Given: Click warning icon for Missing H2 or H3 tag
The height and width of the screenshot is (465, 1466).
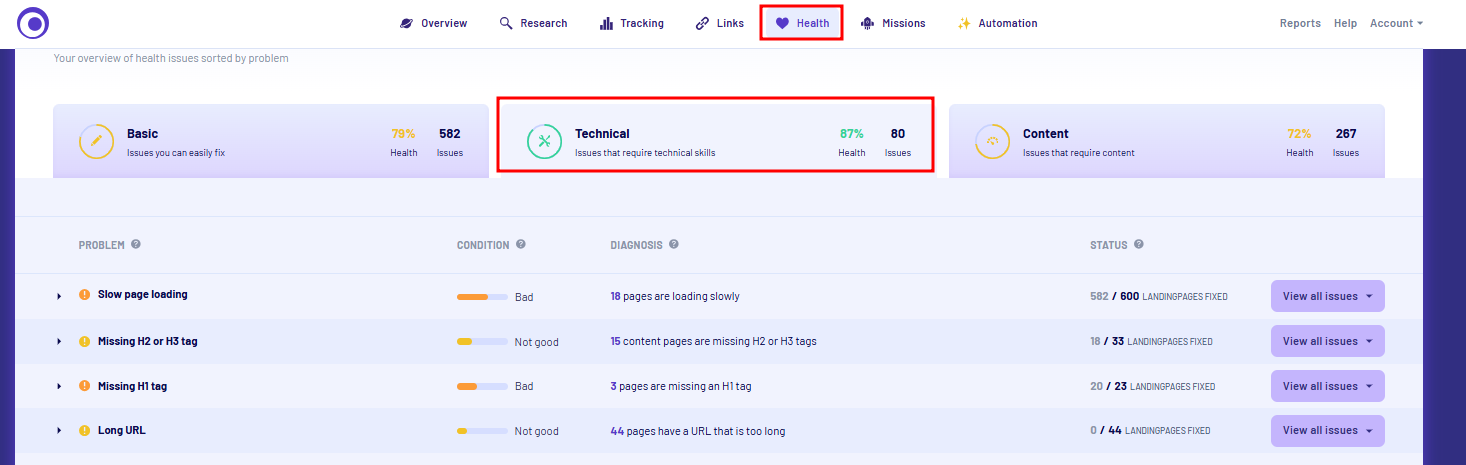Looking at the screenshot, I should point(85,341).
